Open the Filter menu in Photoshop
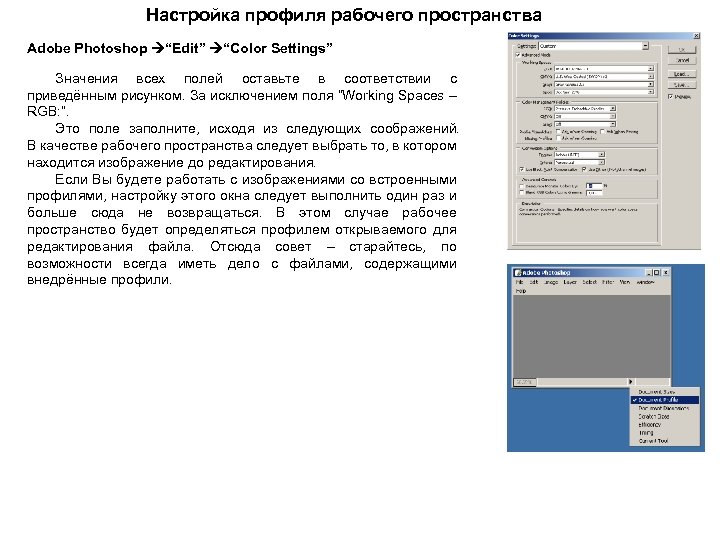This screenshot has height=540, width=720. click(608, 282)
